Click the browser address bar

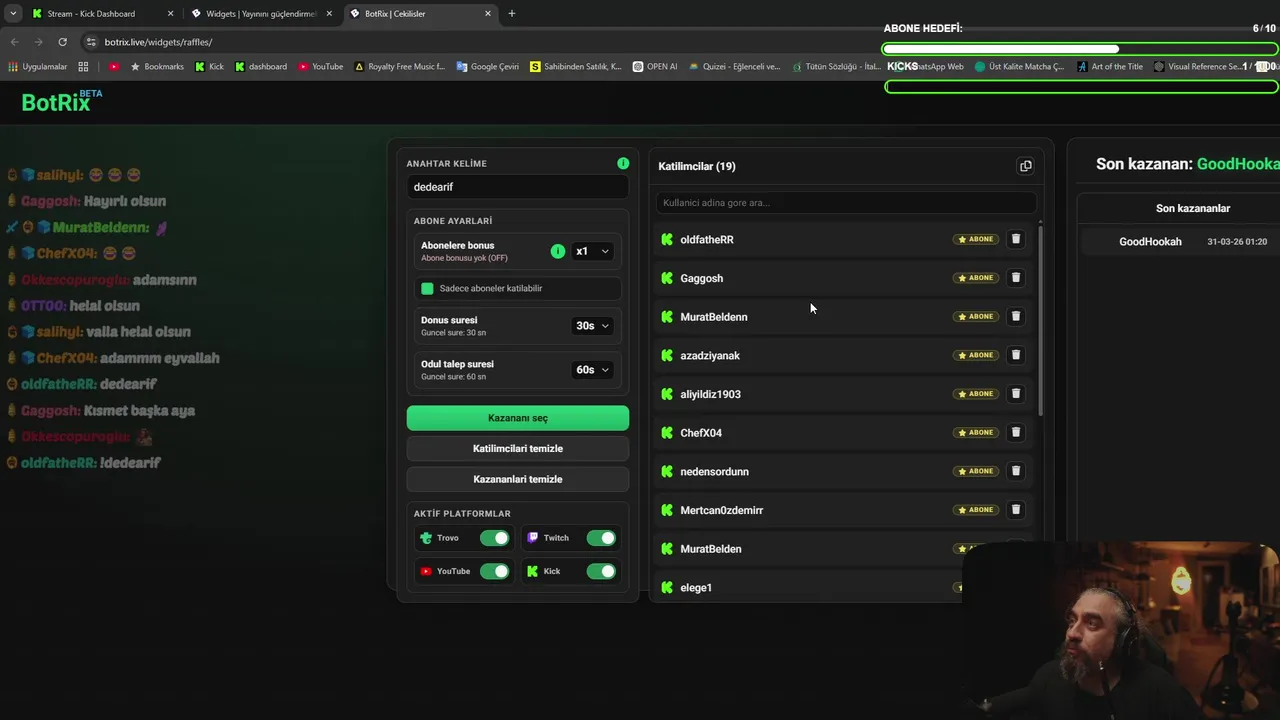480,42
